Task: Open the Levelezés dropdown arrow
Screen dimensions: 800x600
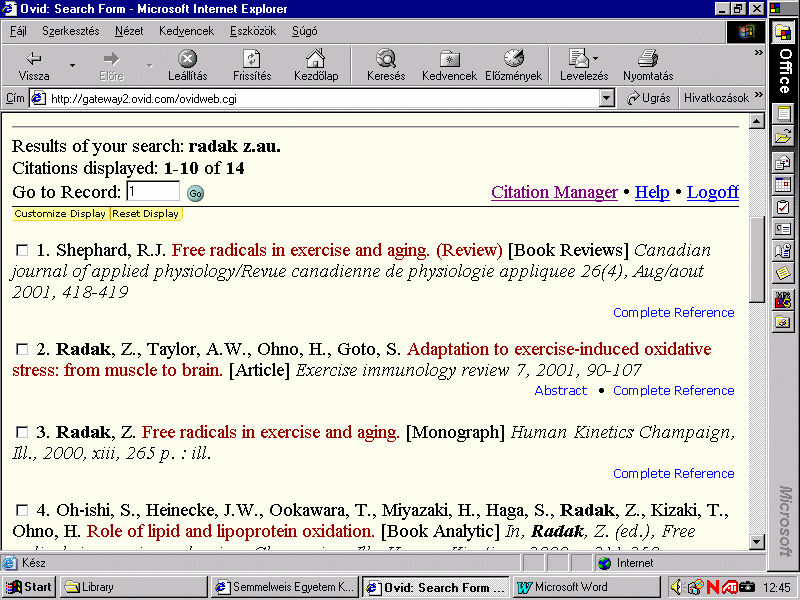Action: pyautogui.click(x=595, y=58)
